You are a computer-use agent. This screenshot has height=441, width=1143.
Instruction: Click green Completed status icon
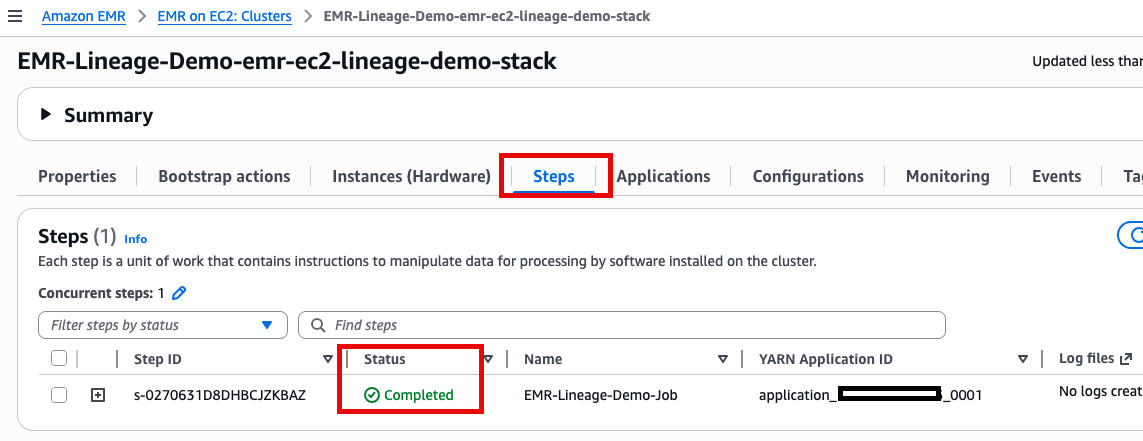(371, 395)
